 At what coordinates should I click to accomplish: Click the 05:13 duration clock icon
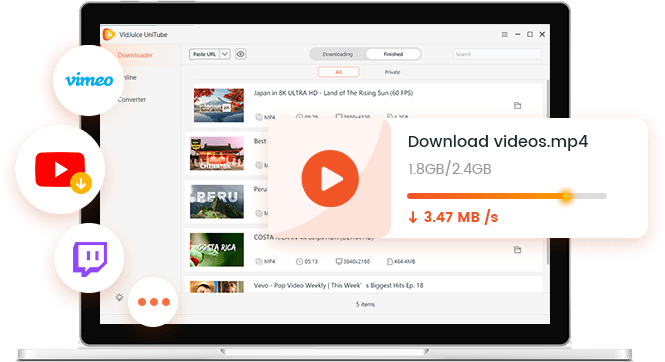point(299,262)
